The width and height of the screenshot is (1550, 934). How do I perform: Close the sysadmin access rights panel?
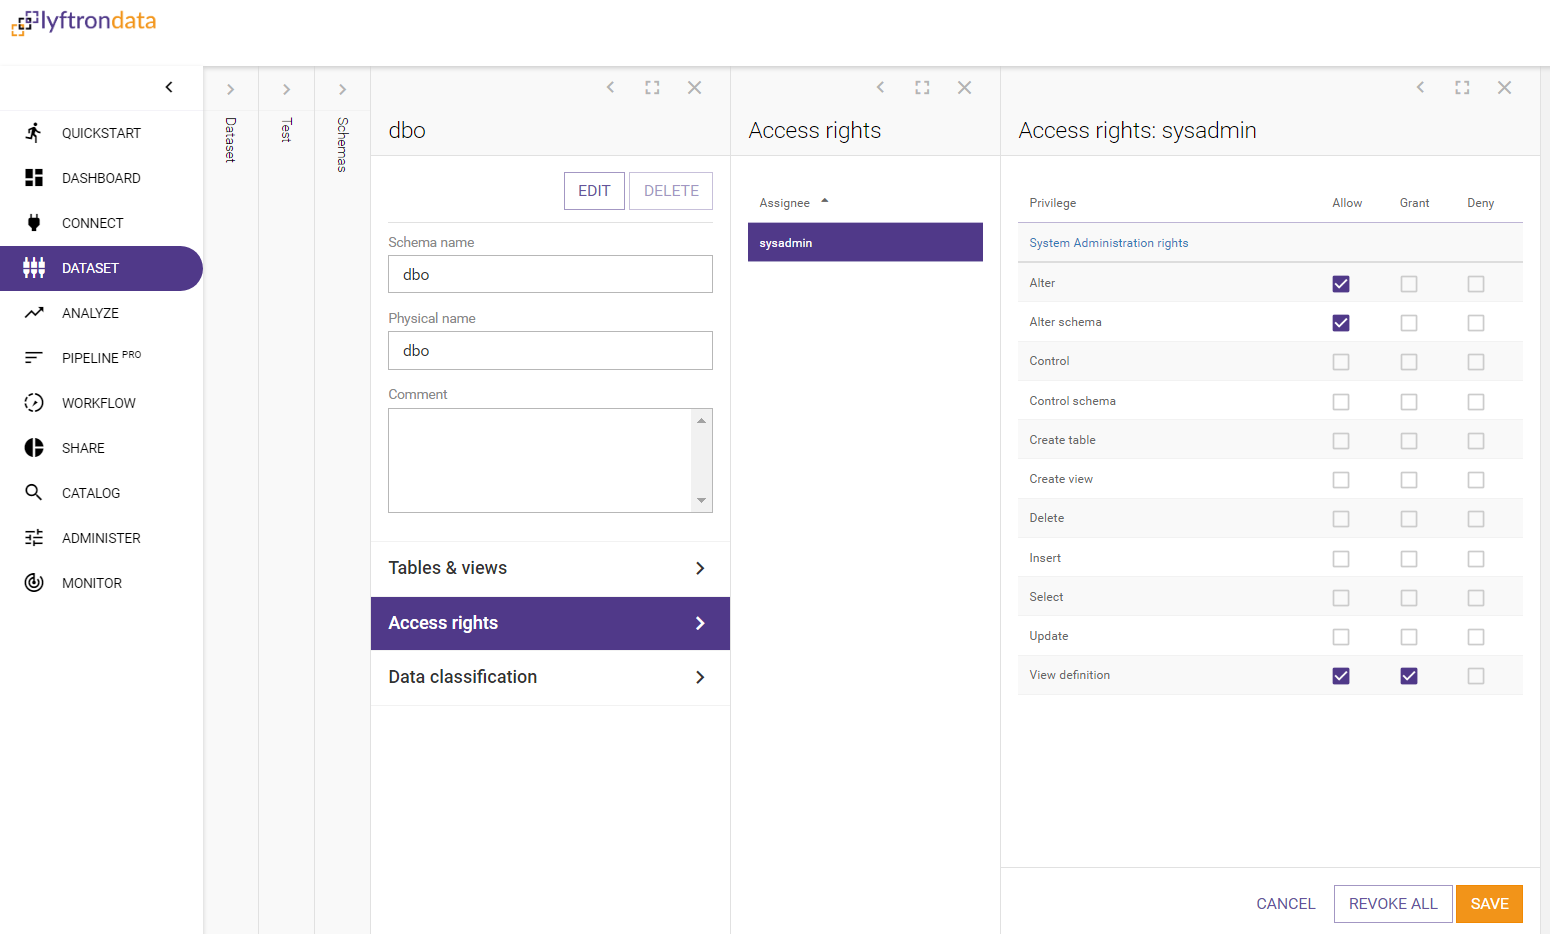tap(1504, 87)
